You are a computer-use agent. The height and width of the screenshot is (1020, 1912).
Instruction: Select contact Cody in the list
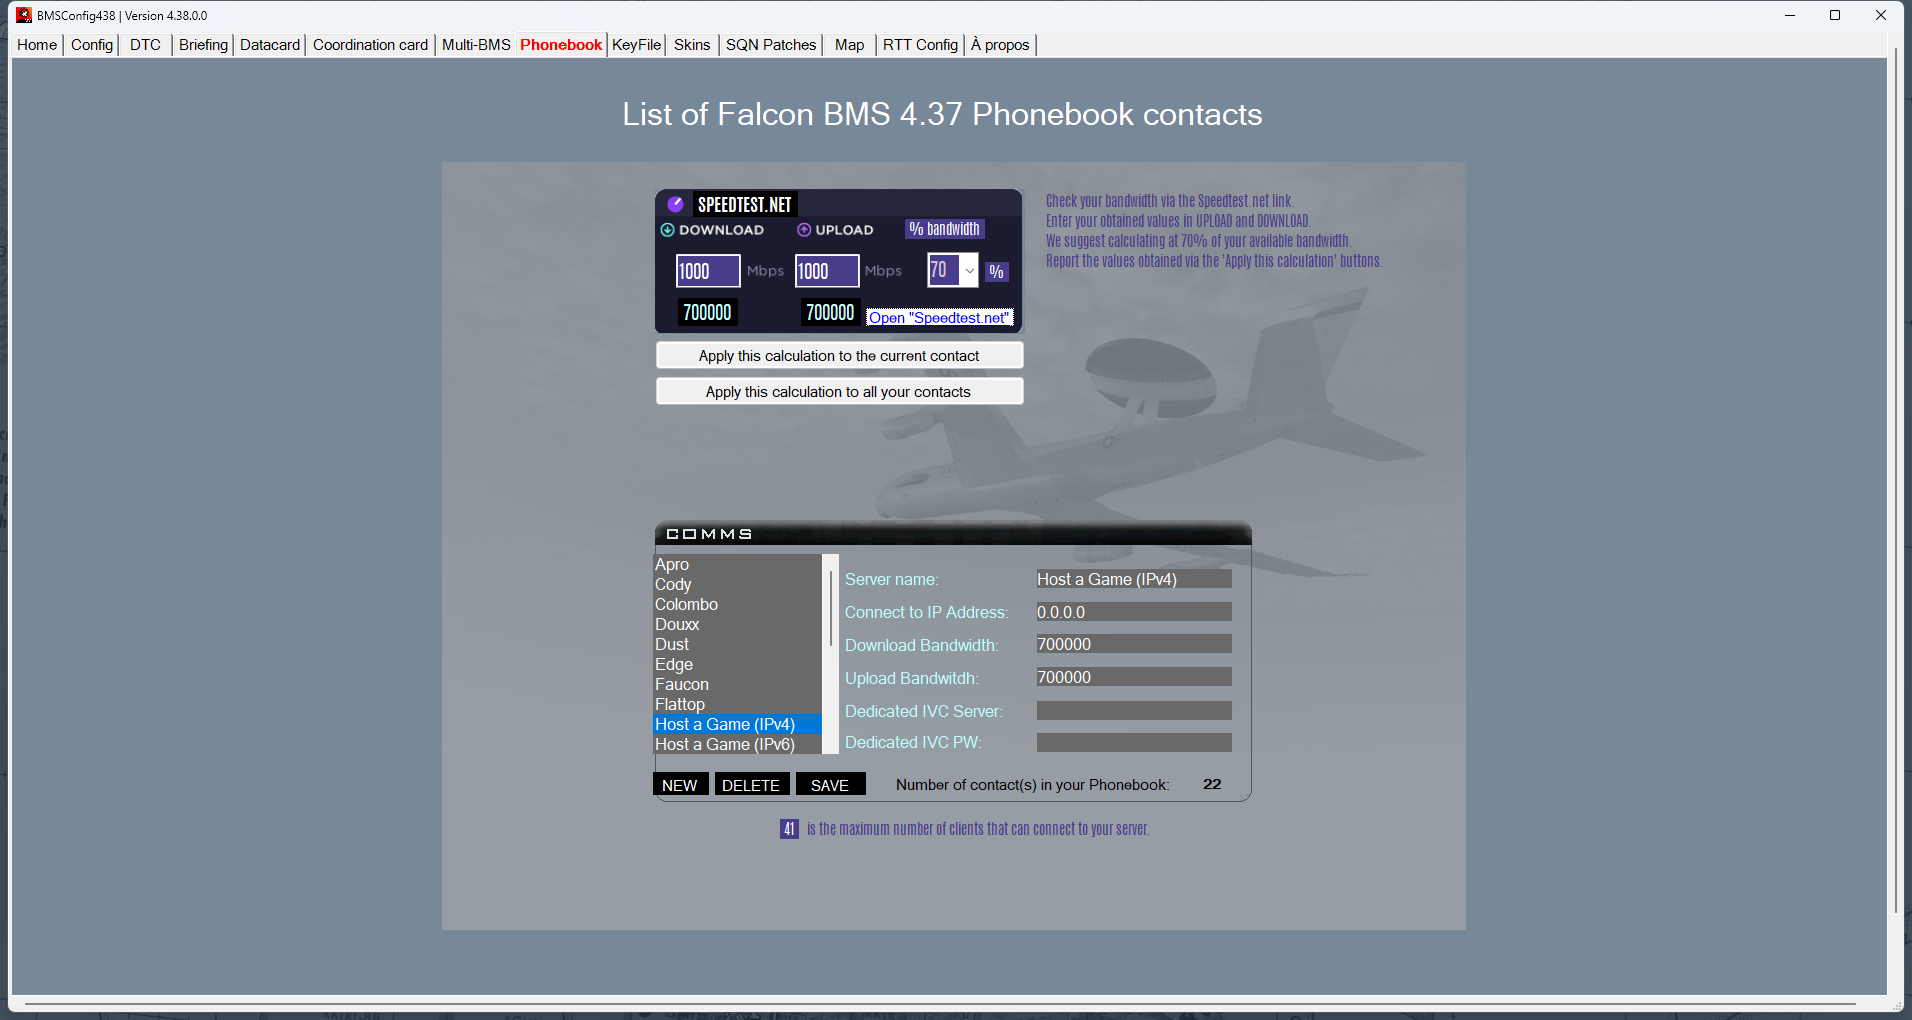[x=738, y=584]
